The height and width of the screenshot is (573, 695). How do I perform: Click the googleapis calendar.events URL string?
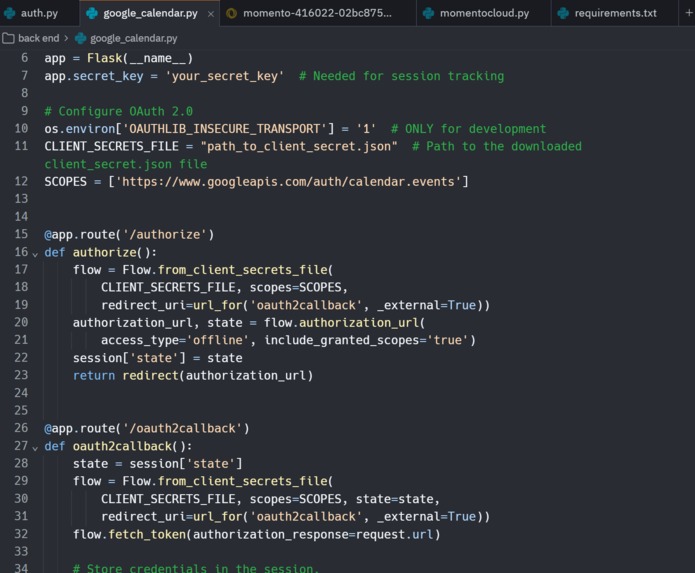(x=288, y=181)
